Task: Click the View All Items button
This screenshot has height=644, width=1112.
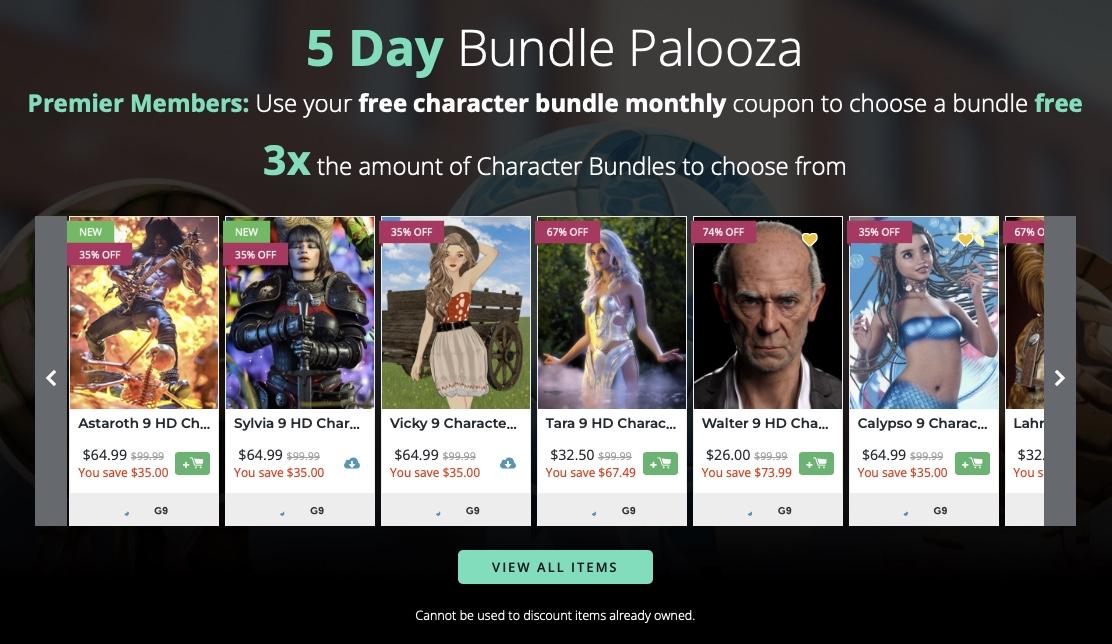Action: [555, 567]
